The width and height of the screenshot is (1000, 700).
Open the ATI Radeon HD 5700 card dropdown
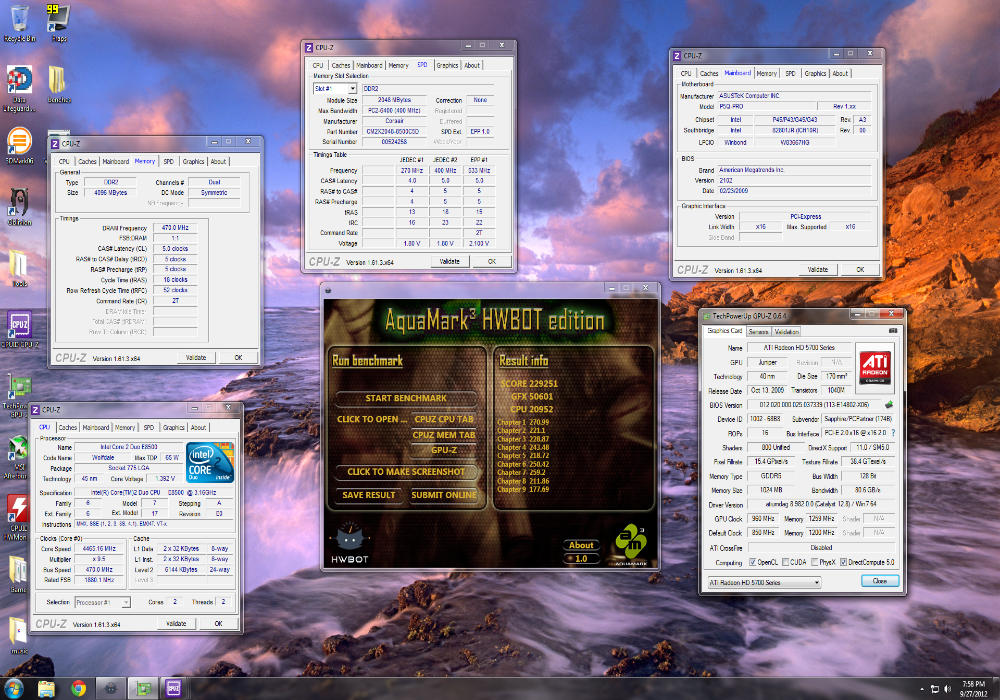764,583
